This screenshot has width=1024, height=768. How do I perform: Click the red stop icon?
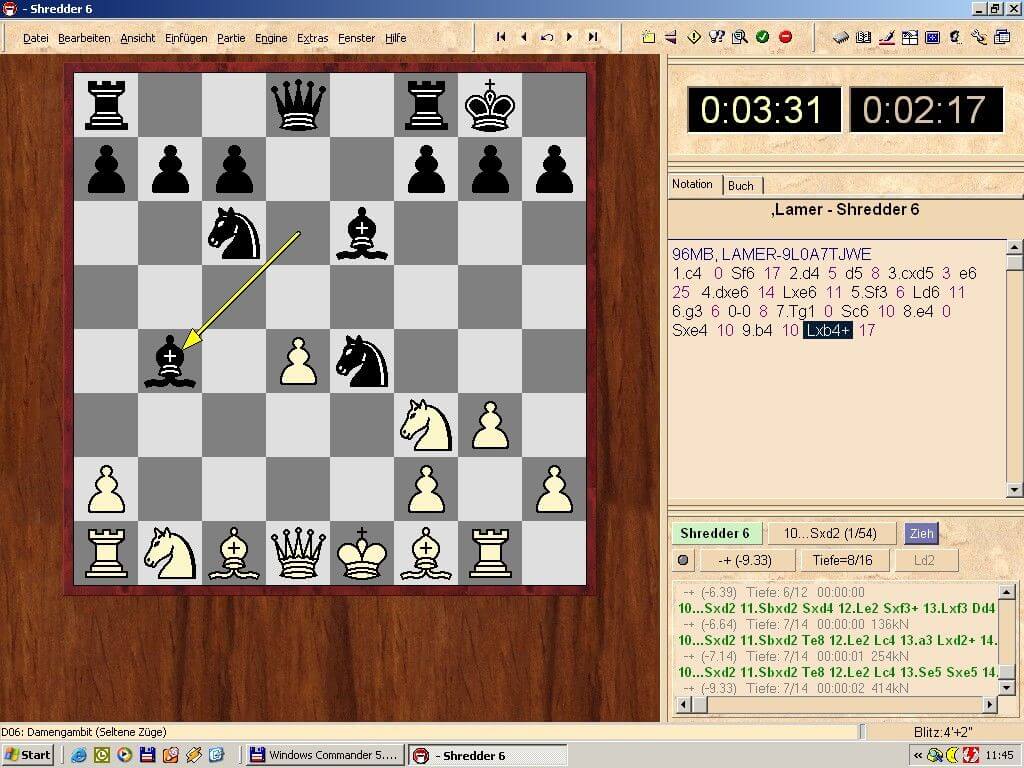click(x=786, y=37)
